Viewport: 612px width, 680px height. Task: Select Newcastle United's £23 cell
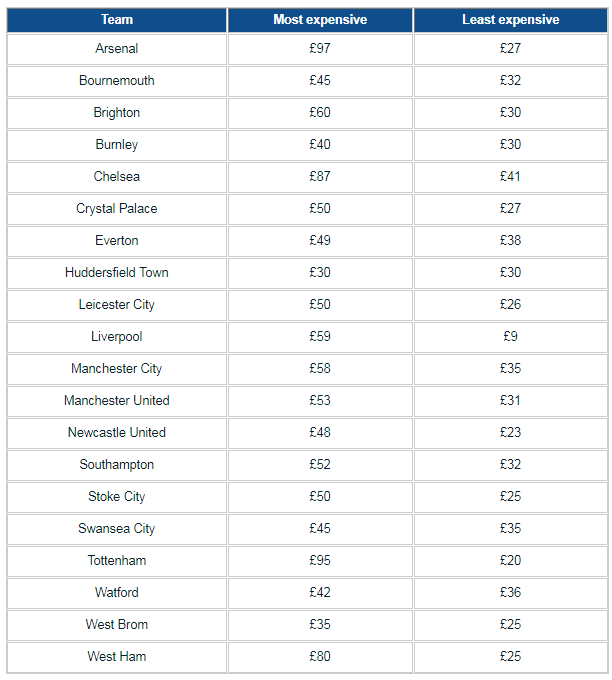(511, 433)
